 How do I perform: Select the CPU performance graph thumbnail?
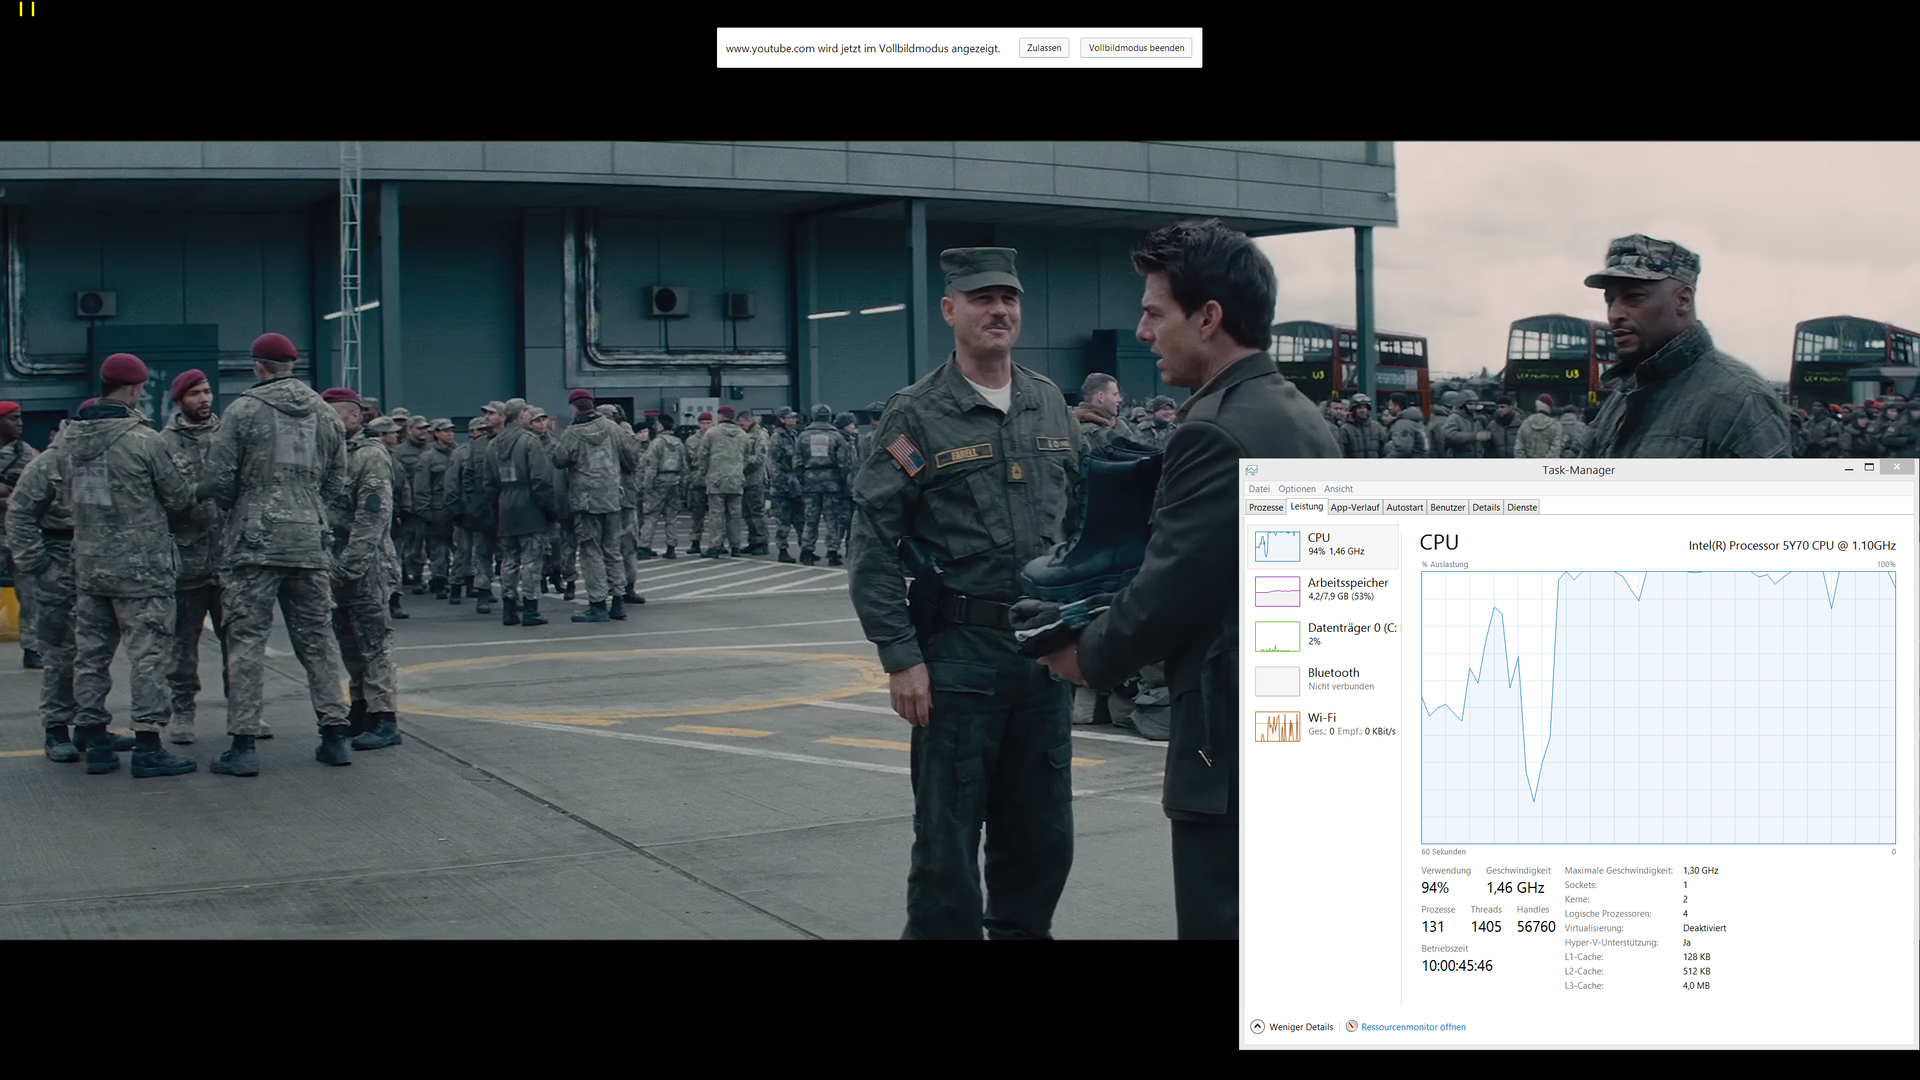(x=1277, y=546)
